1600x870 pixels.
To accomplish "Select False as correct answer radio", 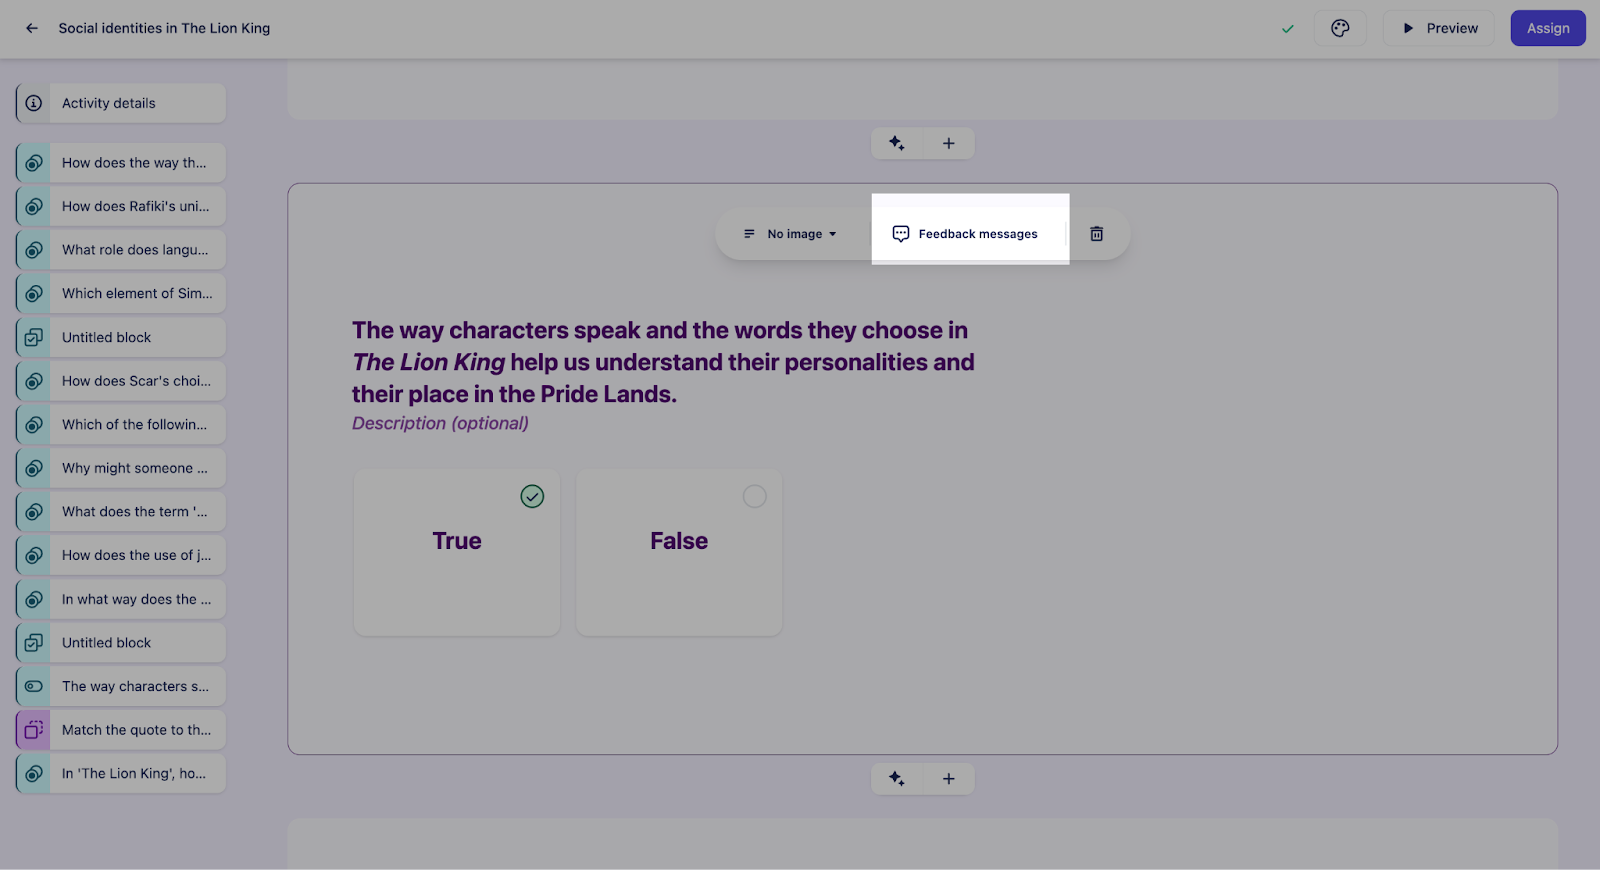I will tap(755, 496).
